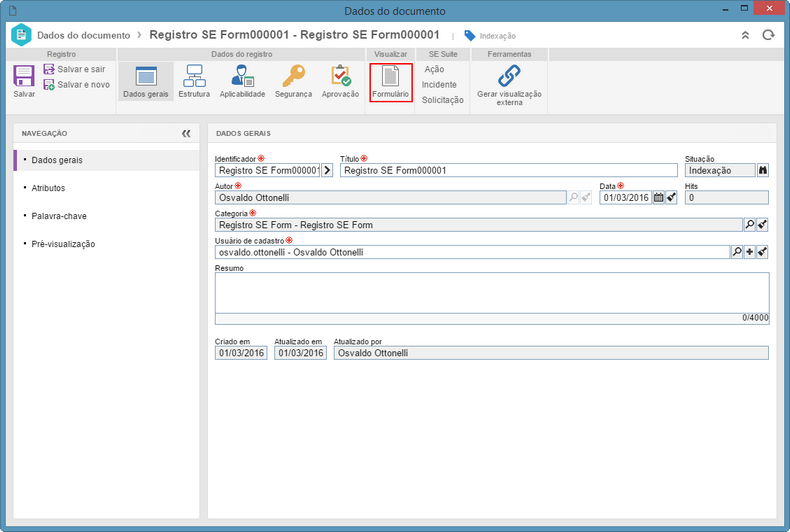The width and height of the screenshot is (790, 532).
Task: Select Dados gerais in navigation
Action: [x=107, y=160]
